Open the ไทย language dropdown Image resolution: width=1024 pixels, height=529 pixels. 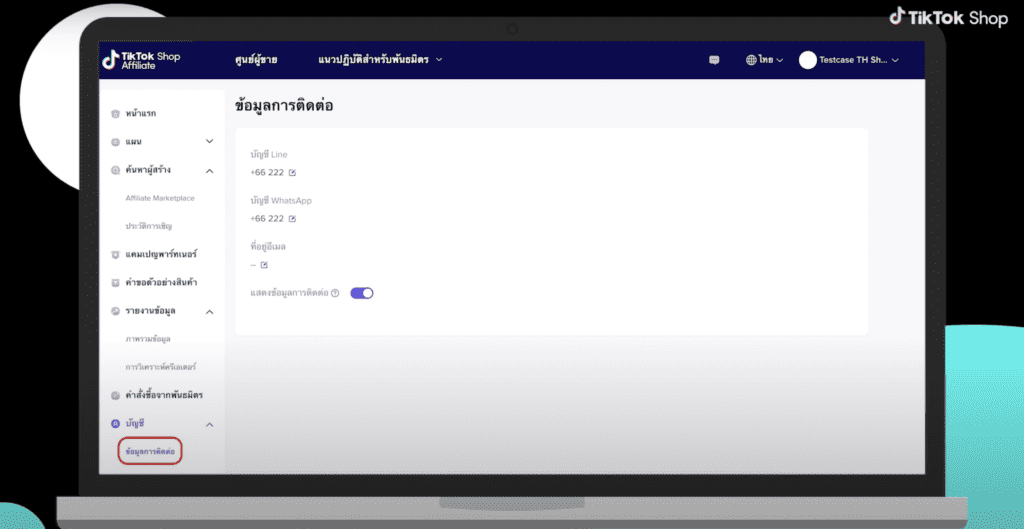[x=765, y=60]
